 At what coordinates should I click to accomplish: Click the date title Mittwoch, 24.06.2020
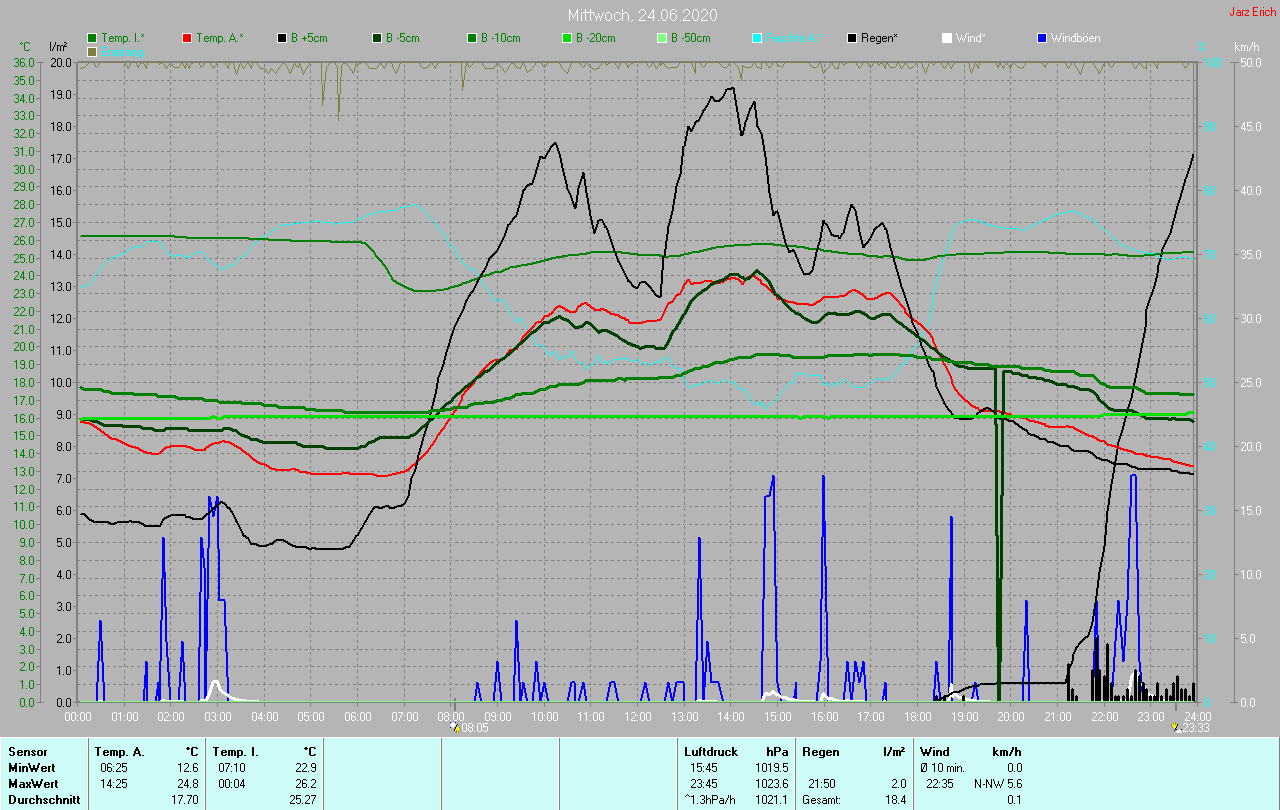click(642, 15)
